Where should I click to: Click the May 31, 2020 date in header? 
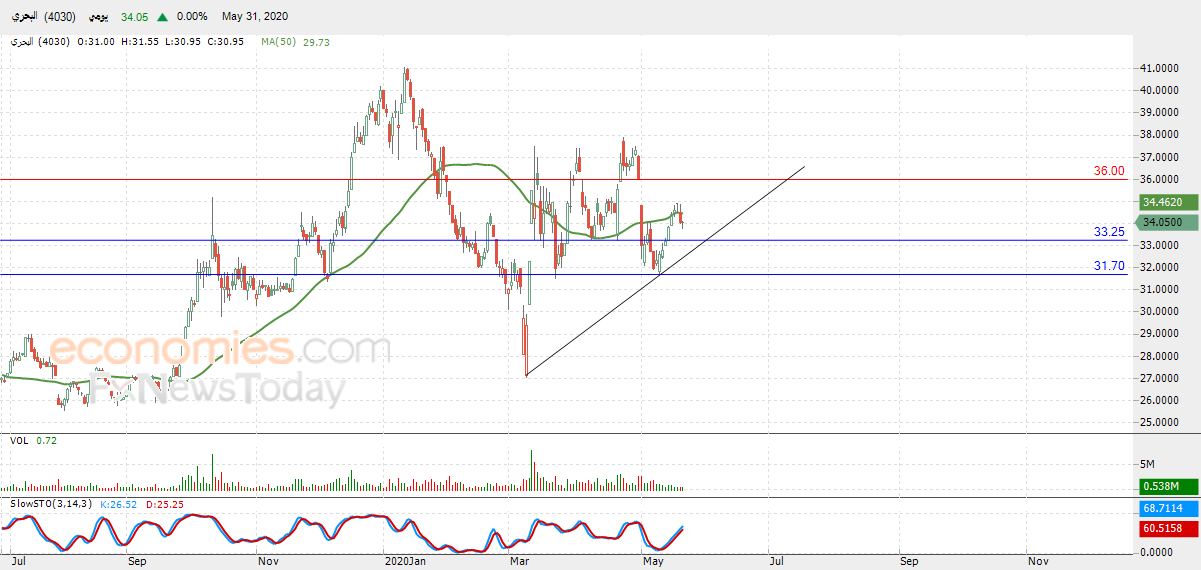click(x=254, y=17)
